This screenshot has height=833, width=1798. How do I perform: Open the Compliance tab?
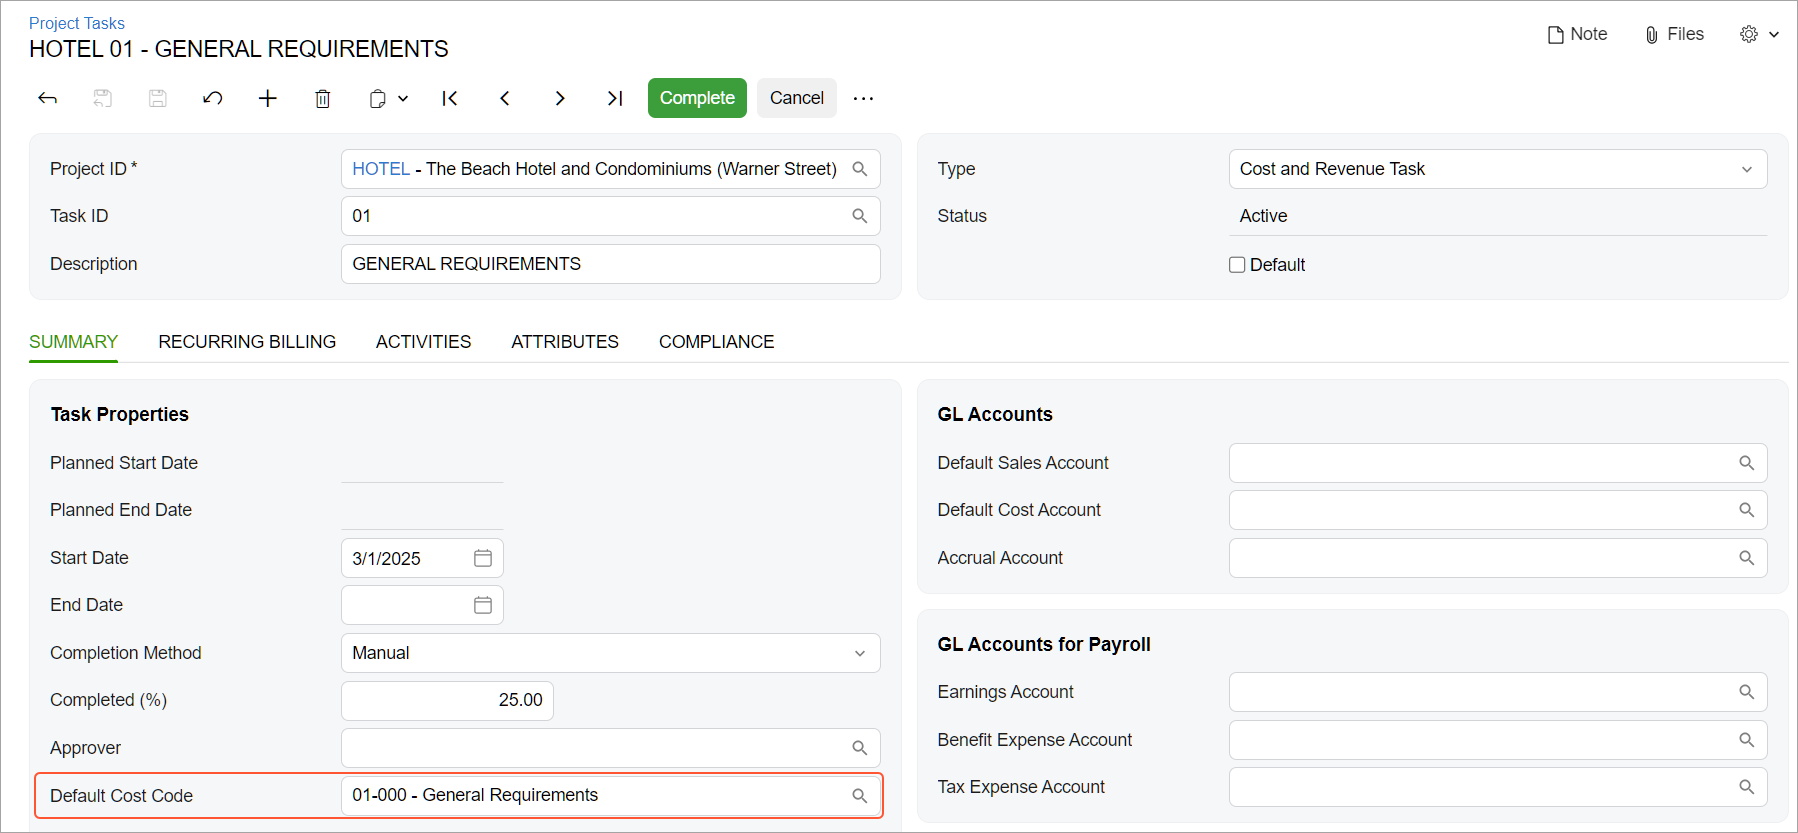coord(716,342)
